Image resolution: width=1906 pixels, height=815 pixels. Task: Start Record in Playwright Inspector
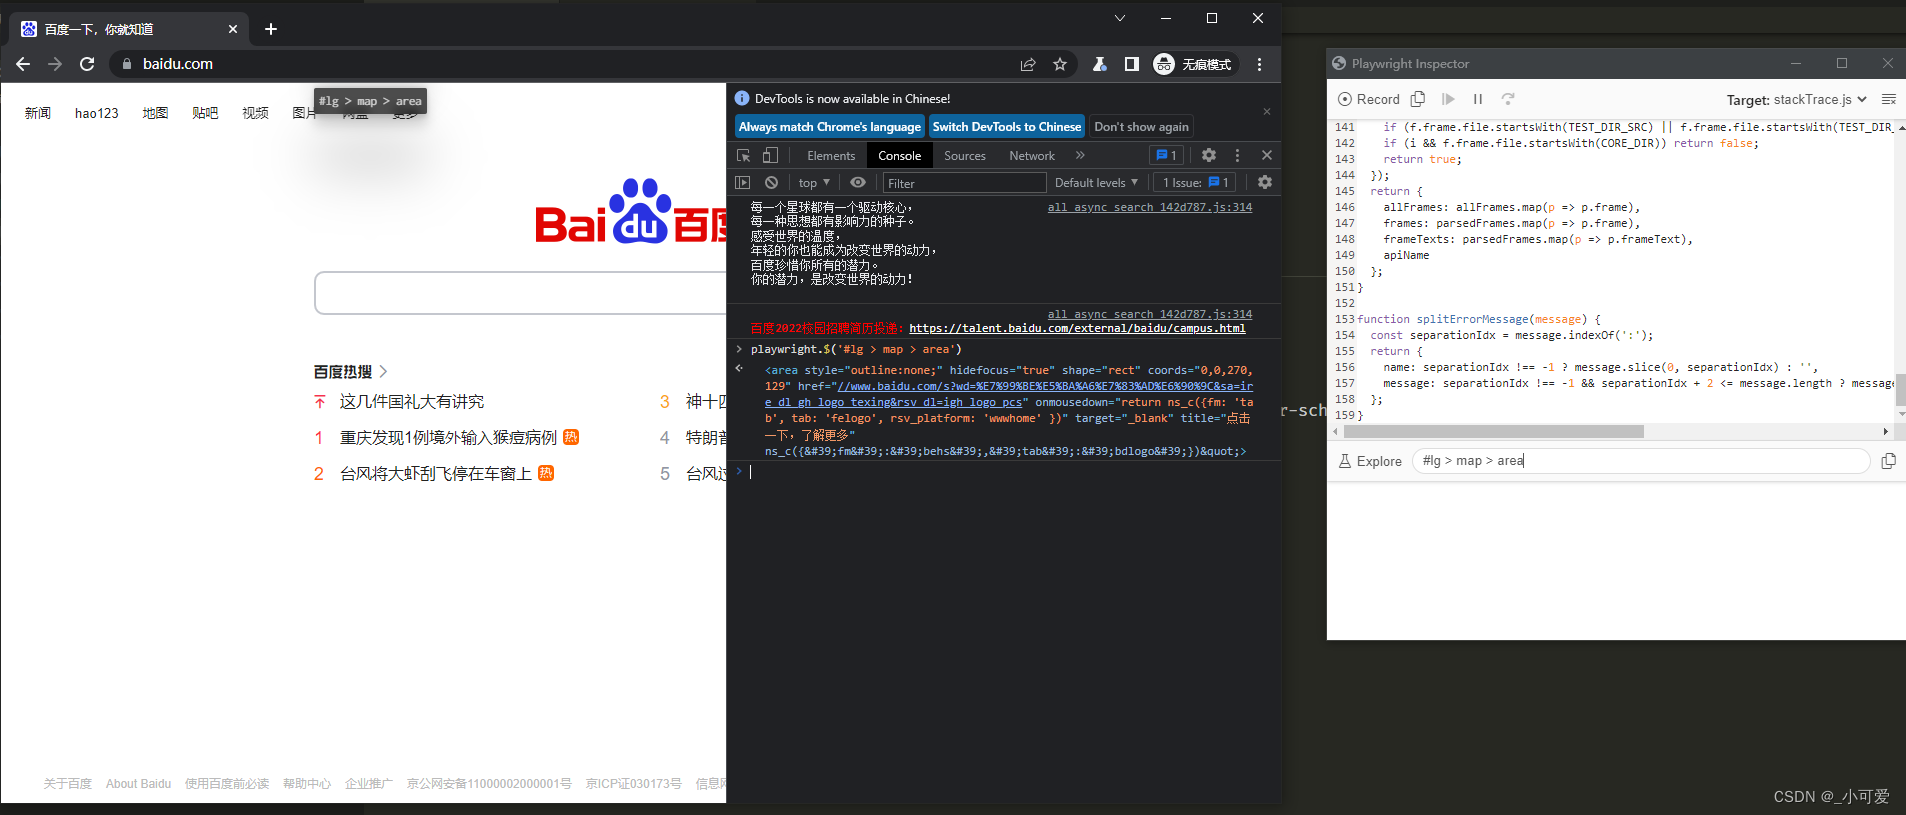1368,99
